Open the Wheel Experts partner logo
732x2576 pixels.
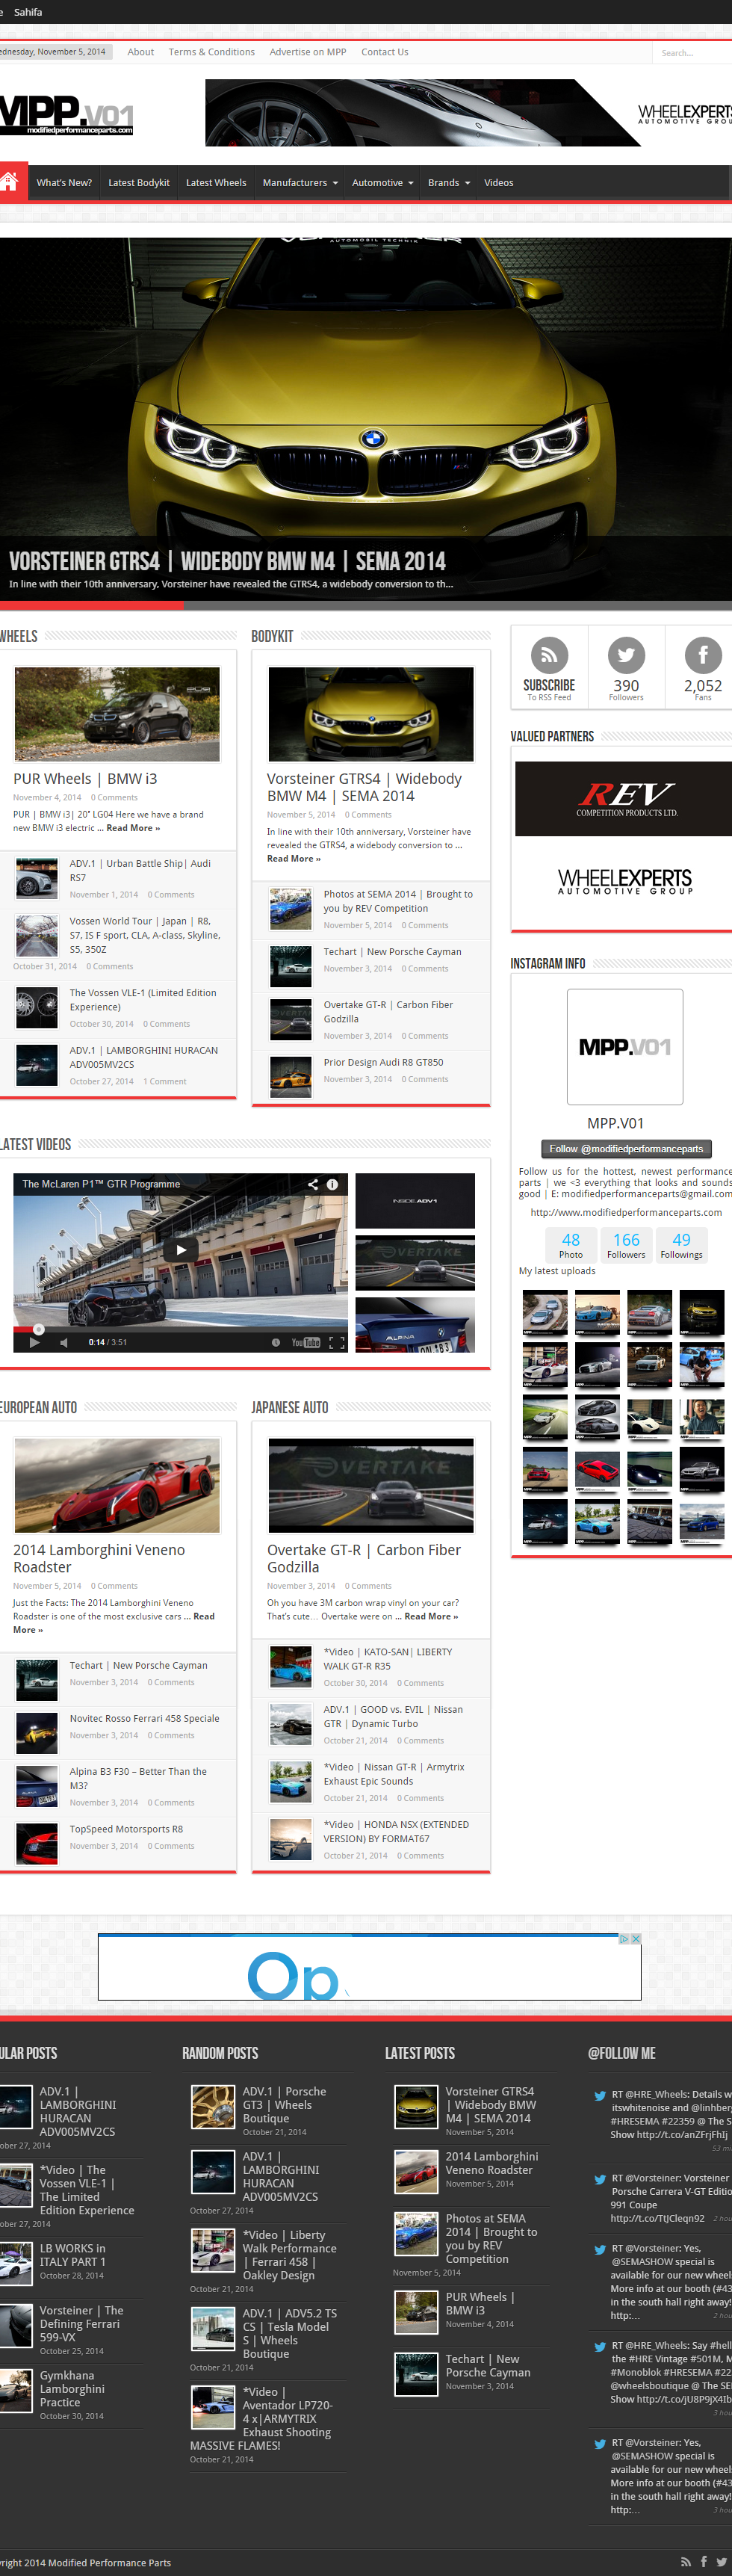tap(626, 880)
